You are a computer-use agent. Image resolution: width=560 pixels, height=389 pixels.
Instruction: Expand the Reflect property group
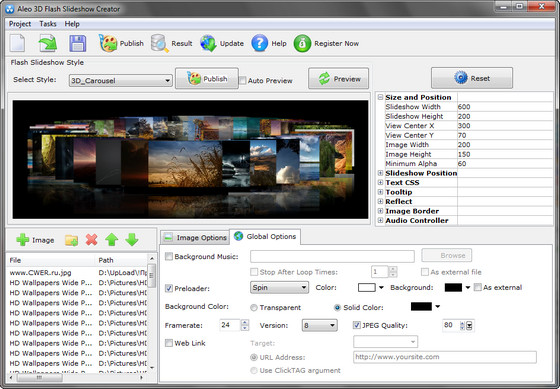pyautogui.click(x=380, y=201)
